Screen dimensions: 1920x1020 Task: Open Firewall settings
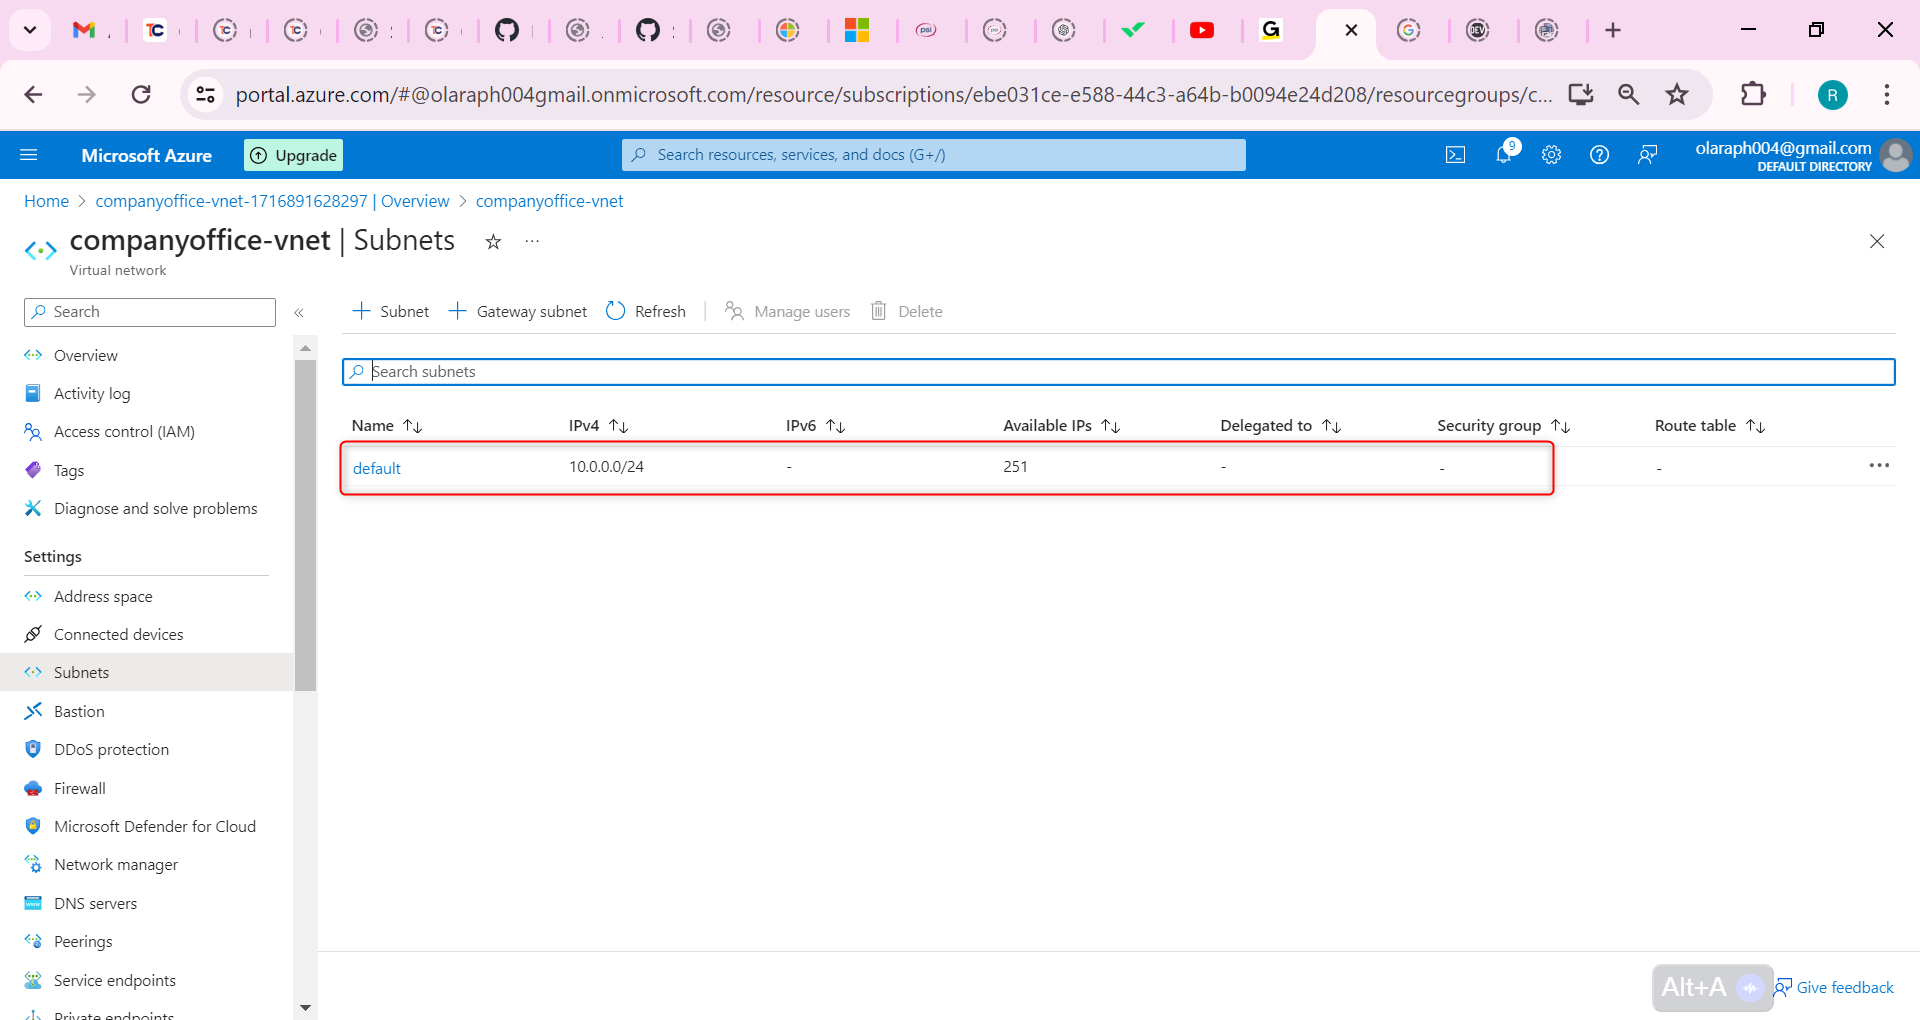79,788
